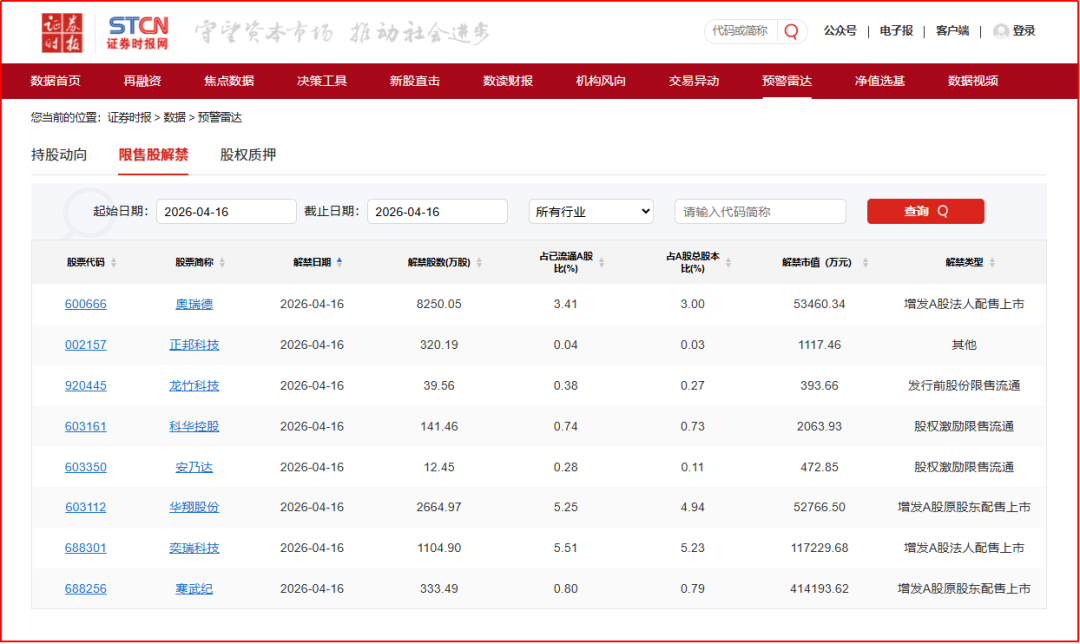Open stock code 688256 link
The image size is (1080, 644).
[x=85, y=589]
